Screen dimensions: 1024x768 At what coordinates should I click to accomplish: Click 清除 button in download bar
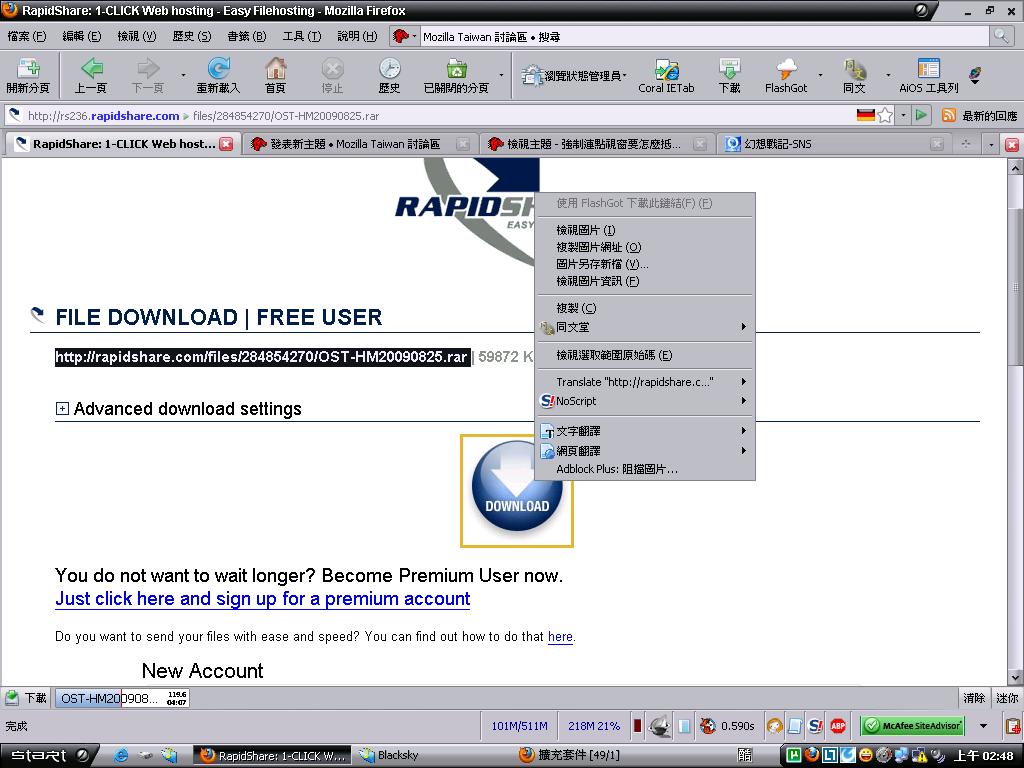click(x=974, y=698)
